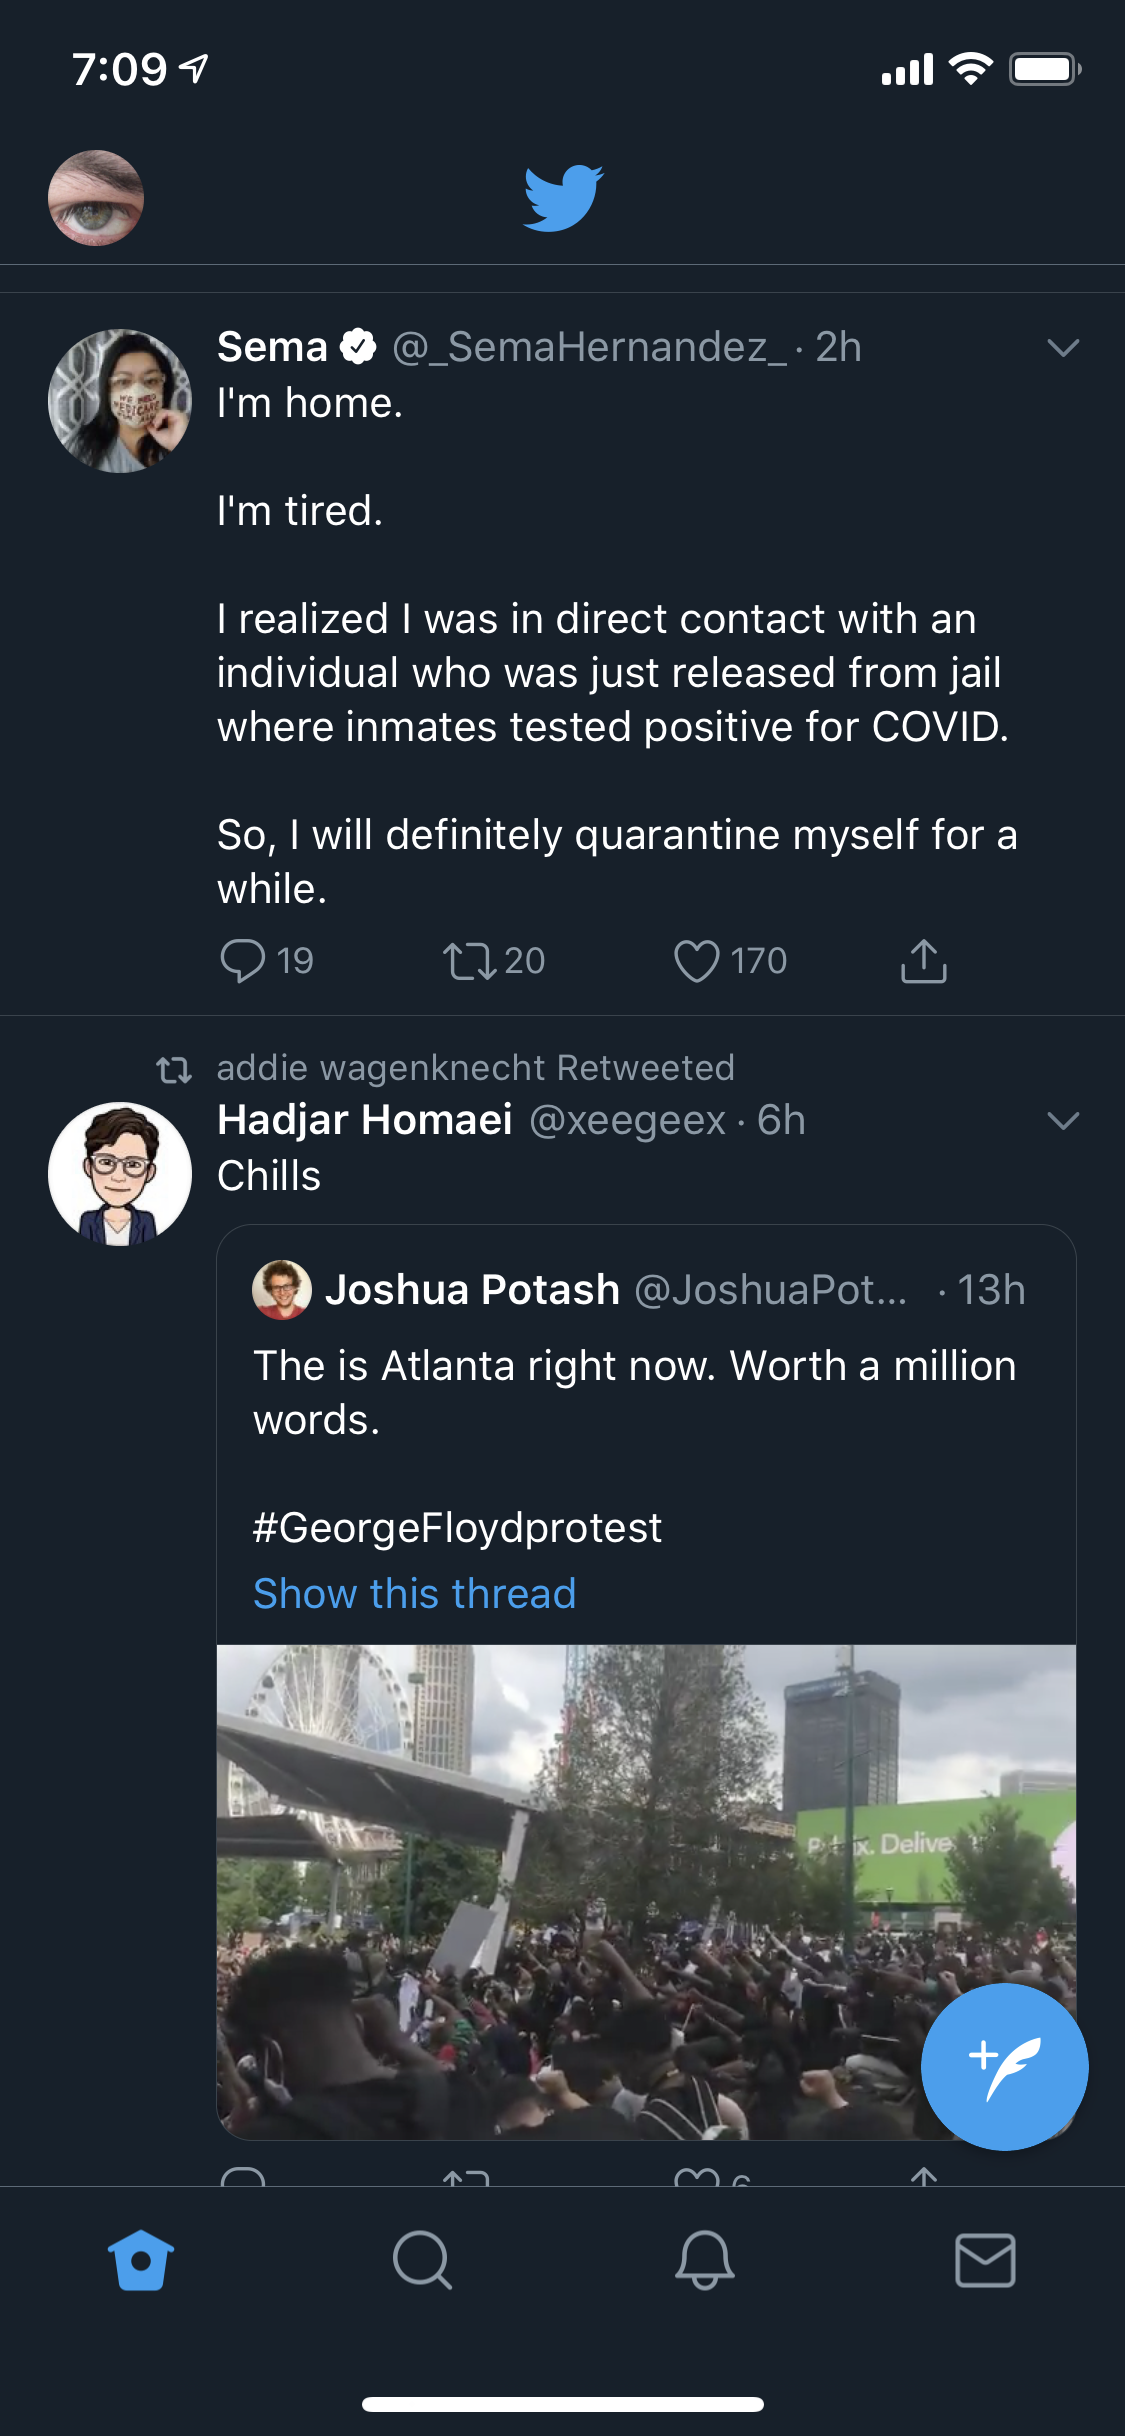Expand options chevron on Sema's tweet
Image resolution: width=1125 pixels, height=2436 pixels.
[1062, 348]
